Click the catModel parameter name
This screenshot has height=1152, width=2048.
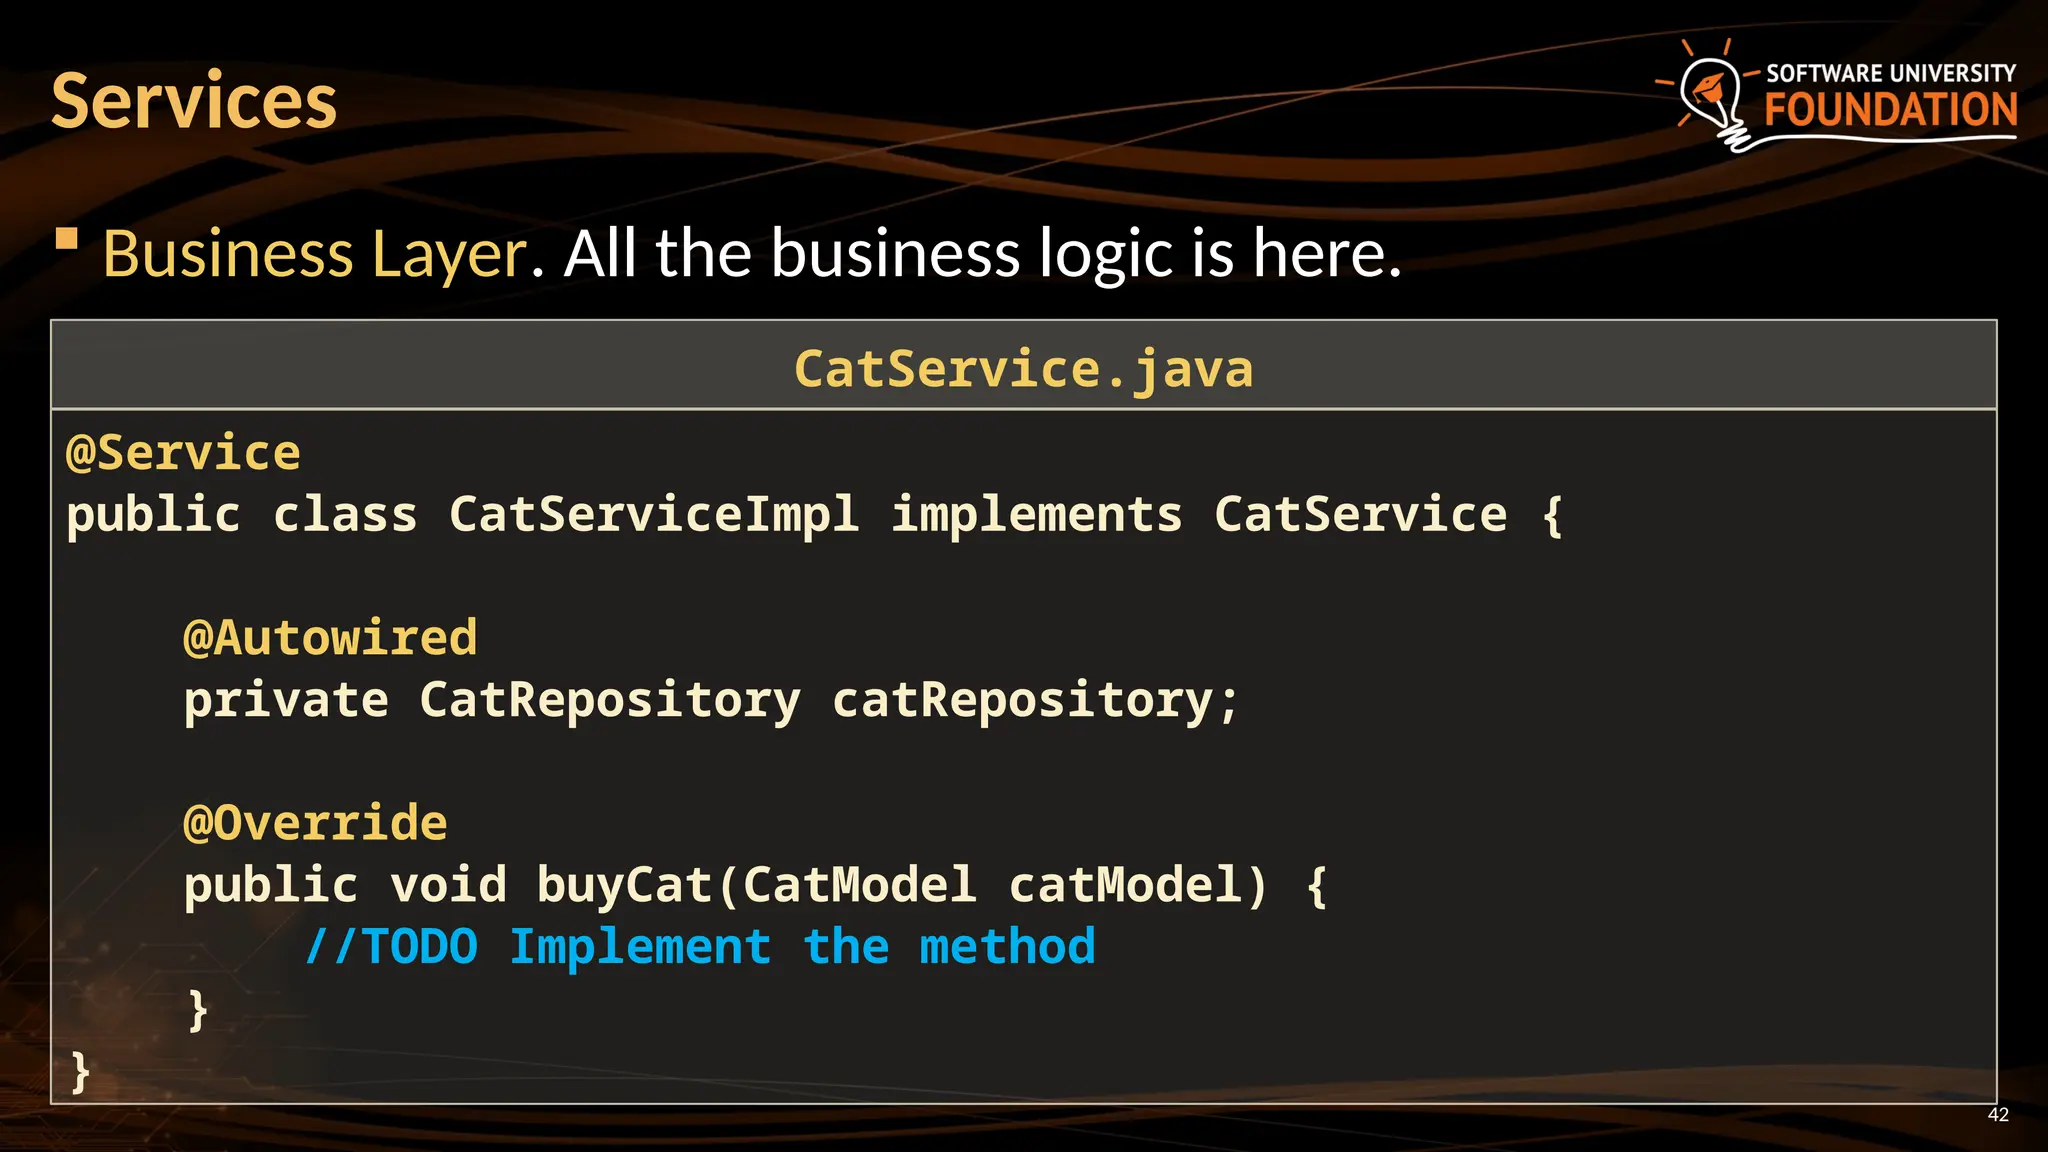point(1125,885)
